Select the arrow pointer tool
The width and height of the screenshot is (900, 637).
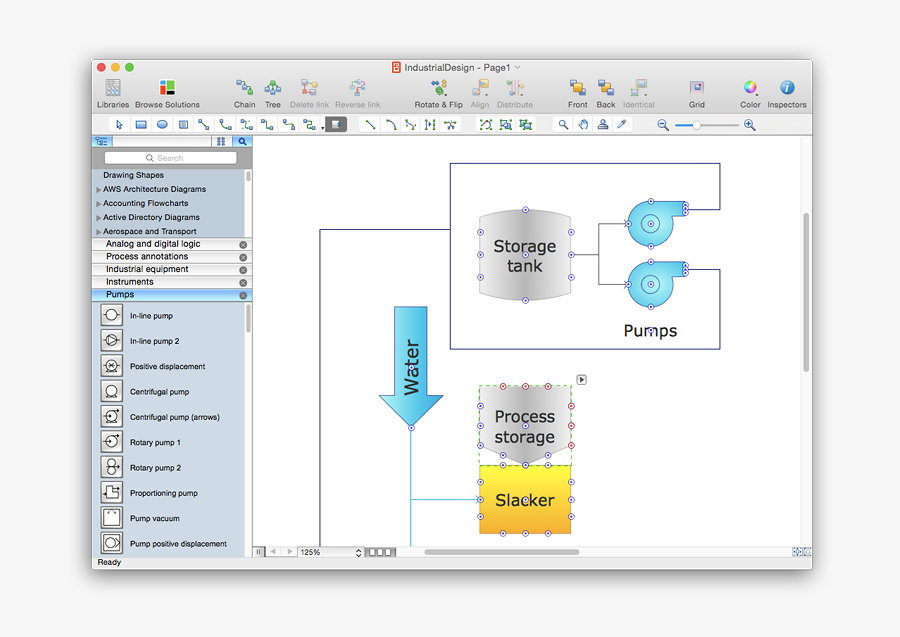pyautogui.click(x=119, y=124)
